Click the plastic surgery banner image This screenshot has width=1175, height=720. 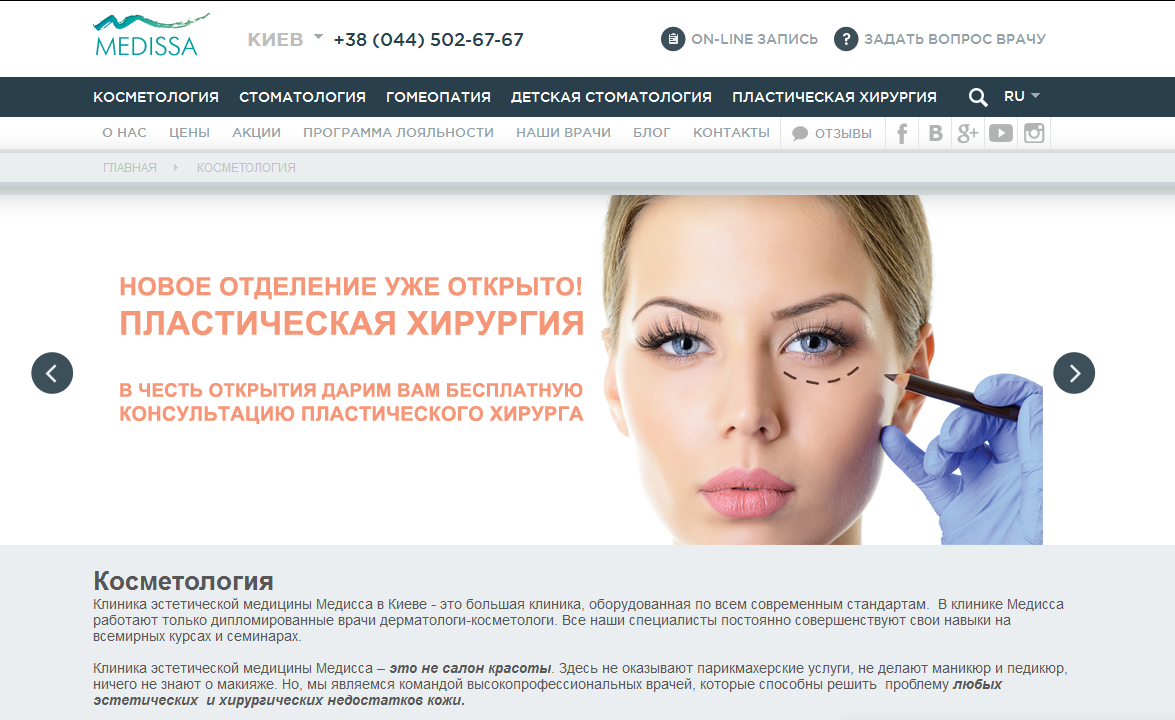click(822, 370)
